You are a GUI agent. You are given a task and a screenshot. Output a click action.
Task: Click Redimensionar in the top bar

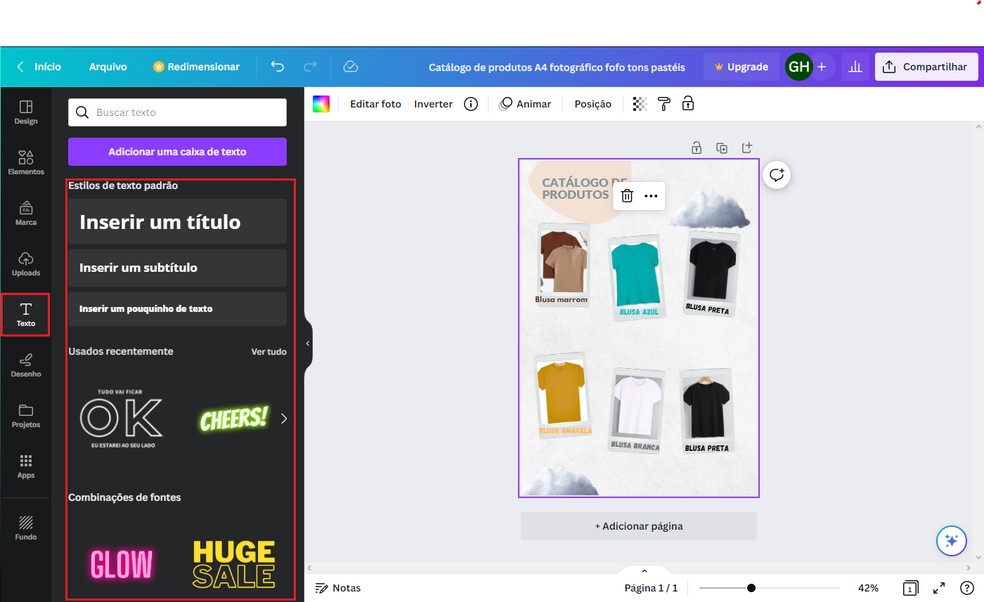[x=196, y=67]
